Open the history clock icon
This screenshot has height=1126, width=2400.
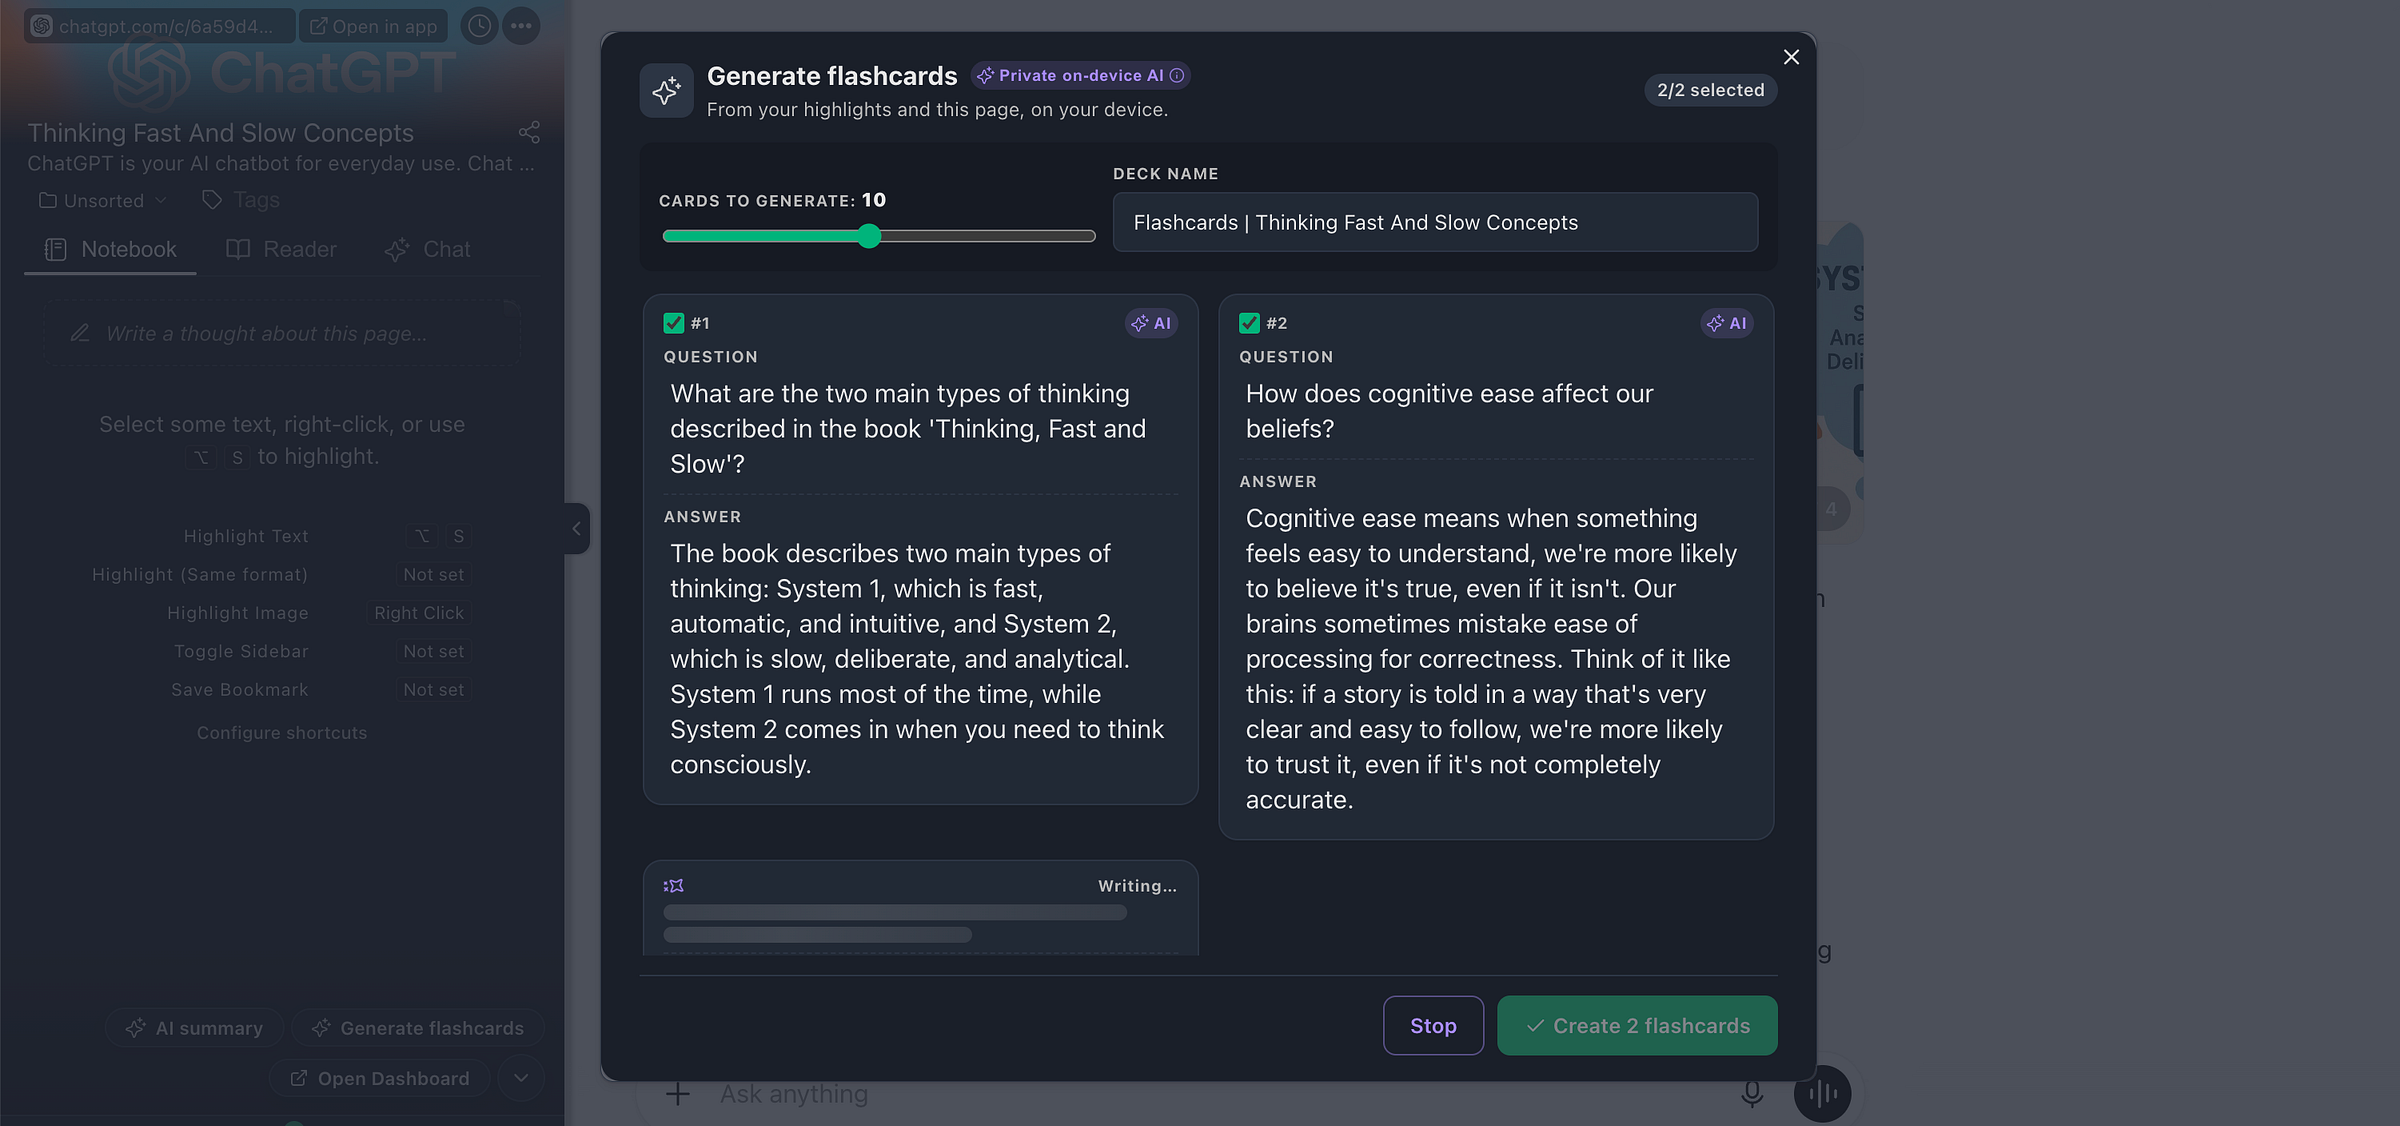click(x=479, y=26)
